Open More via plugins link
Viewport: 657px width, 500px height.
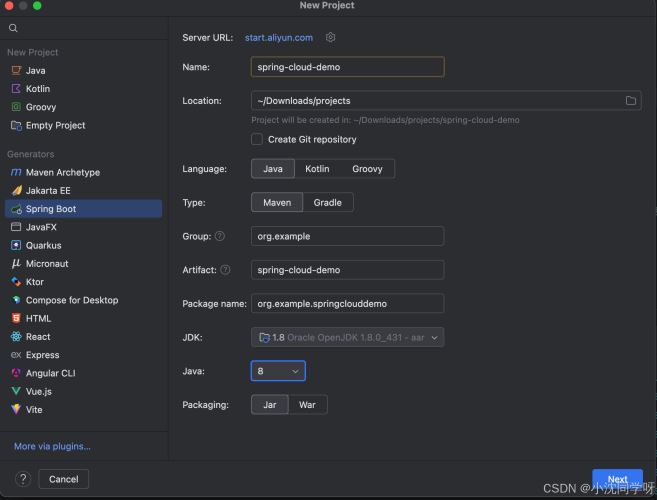52,446
